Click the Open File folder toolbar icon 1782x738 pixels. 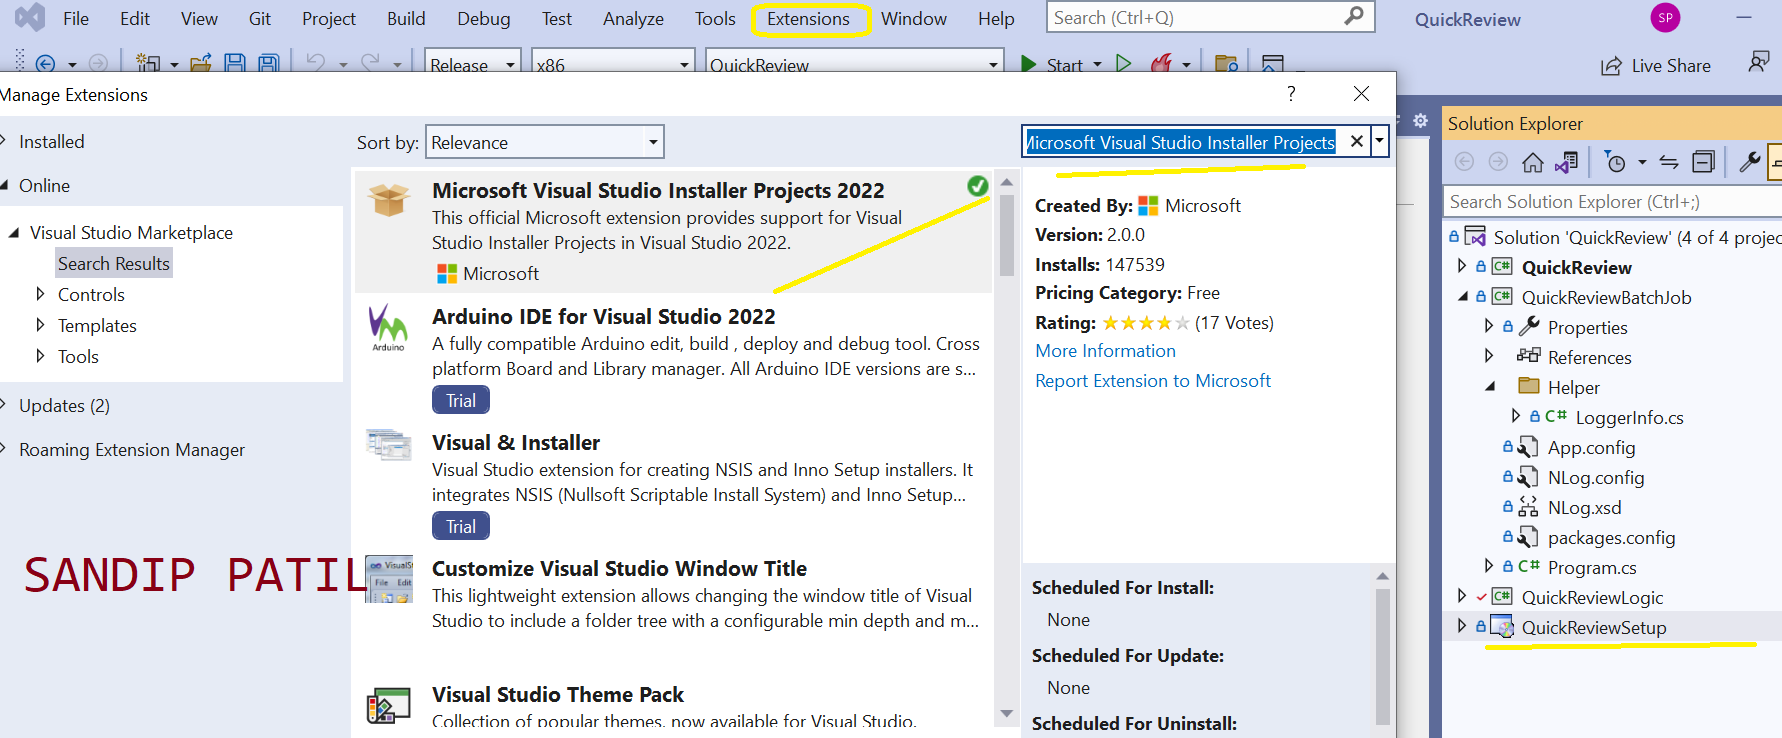(x=201, y=64)
